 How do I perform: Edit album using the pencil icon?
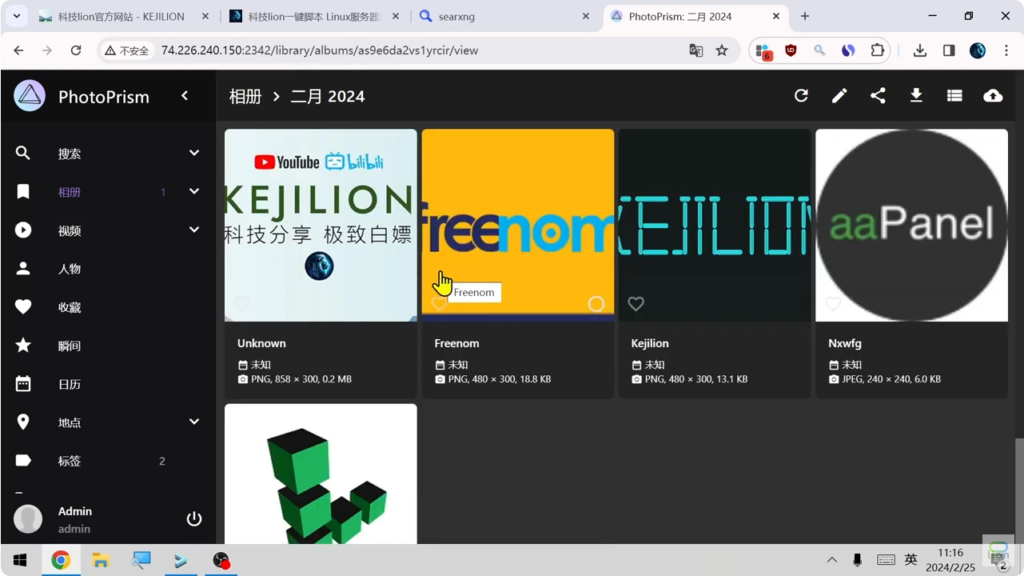pyautogui.click(x=839, y=96)
